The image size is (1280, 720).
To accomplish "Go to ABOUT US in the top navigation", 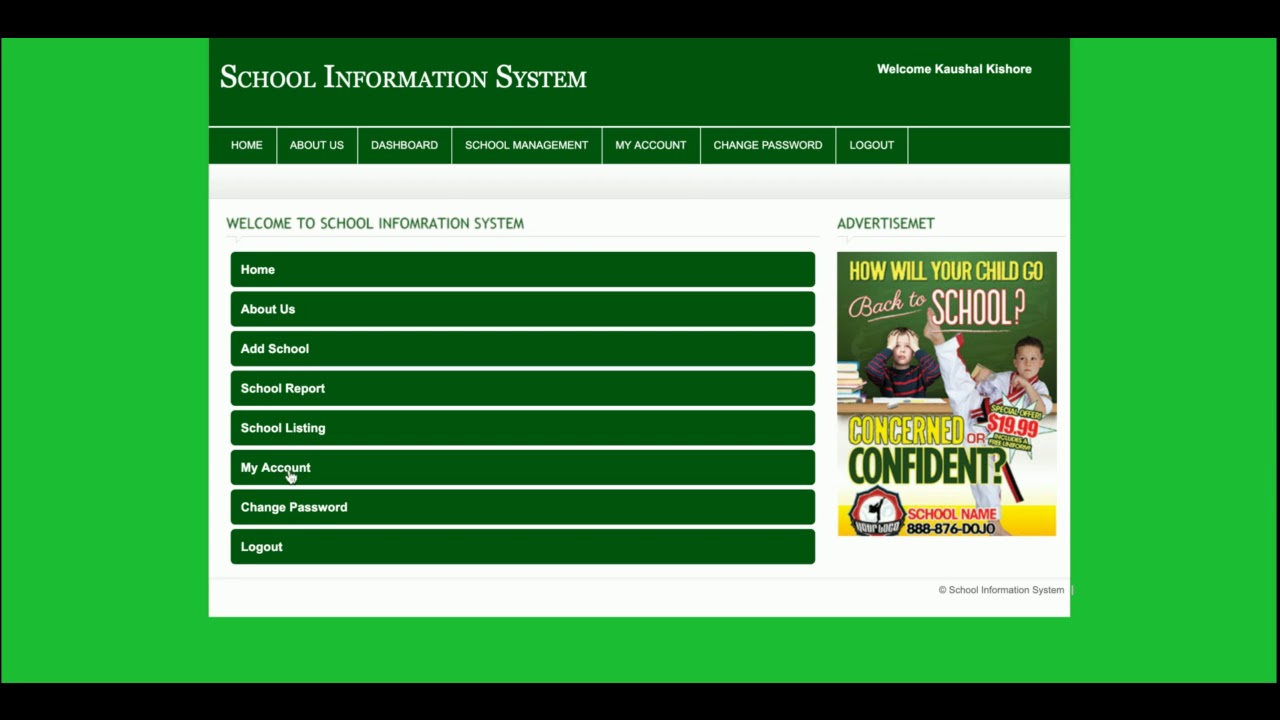I will pyautogui.click(x=317, y=145).
